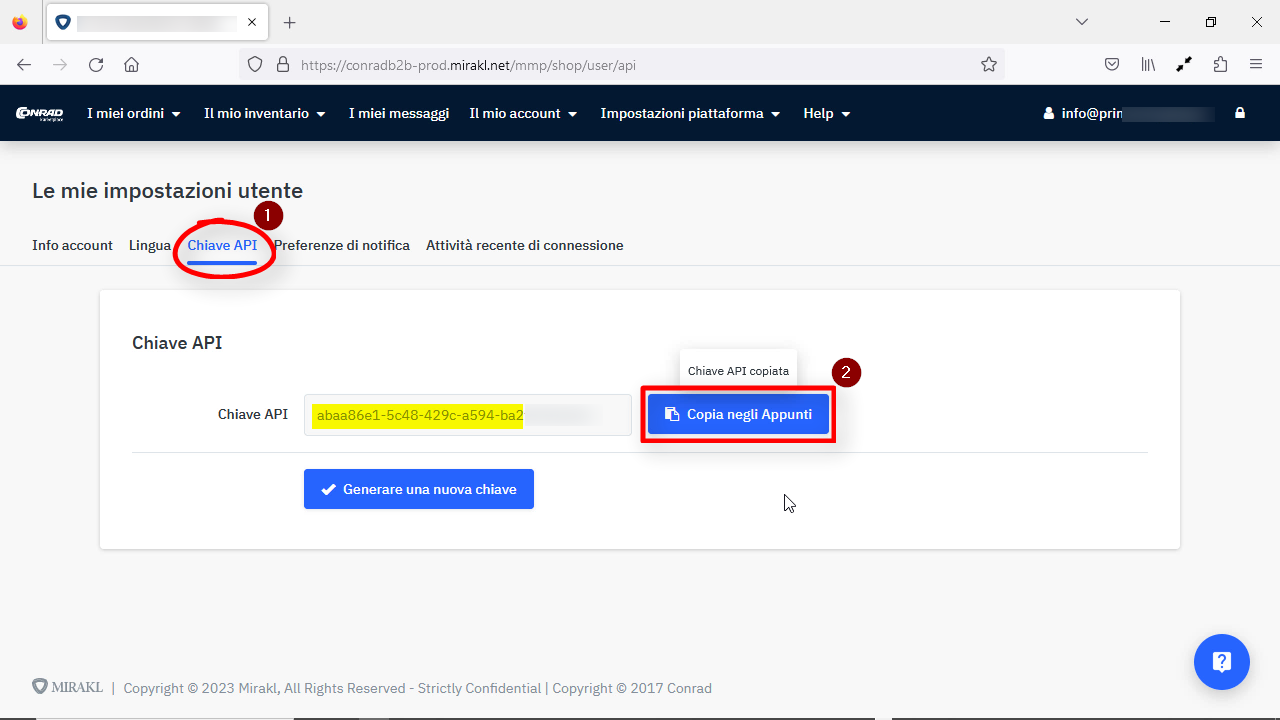Click inside the Chiave API text field
This screenshot has width=1280, height=720.
point(467,414)
